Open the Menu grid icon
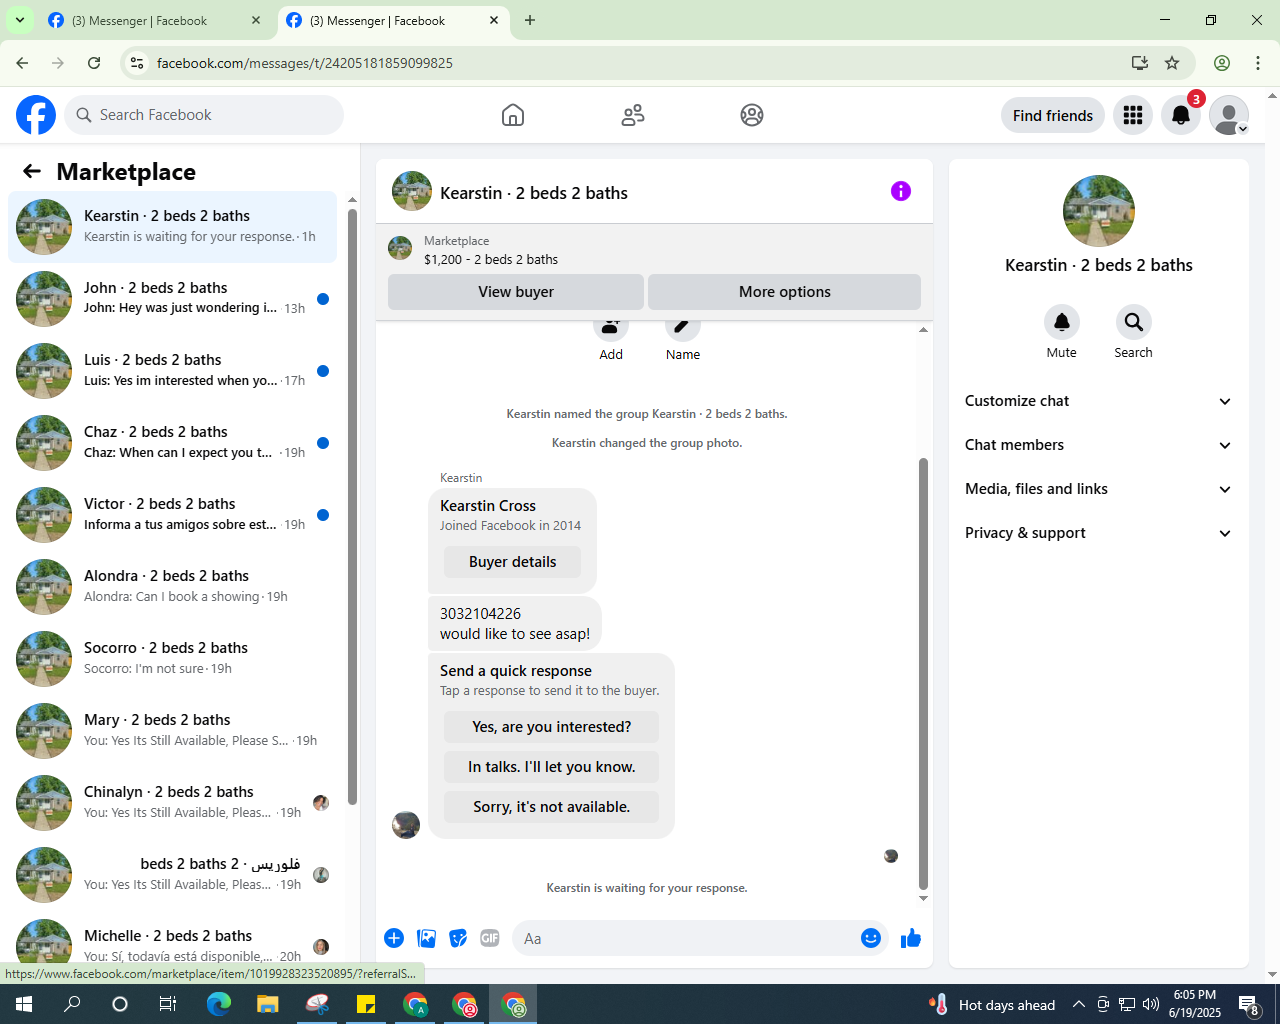Screen dimensions: 1280x1024 click(1133, 115)
